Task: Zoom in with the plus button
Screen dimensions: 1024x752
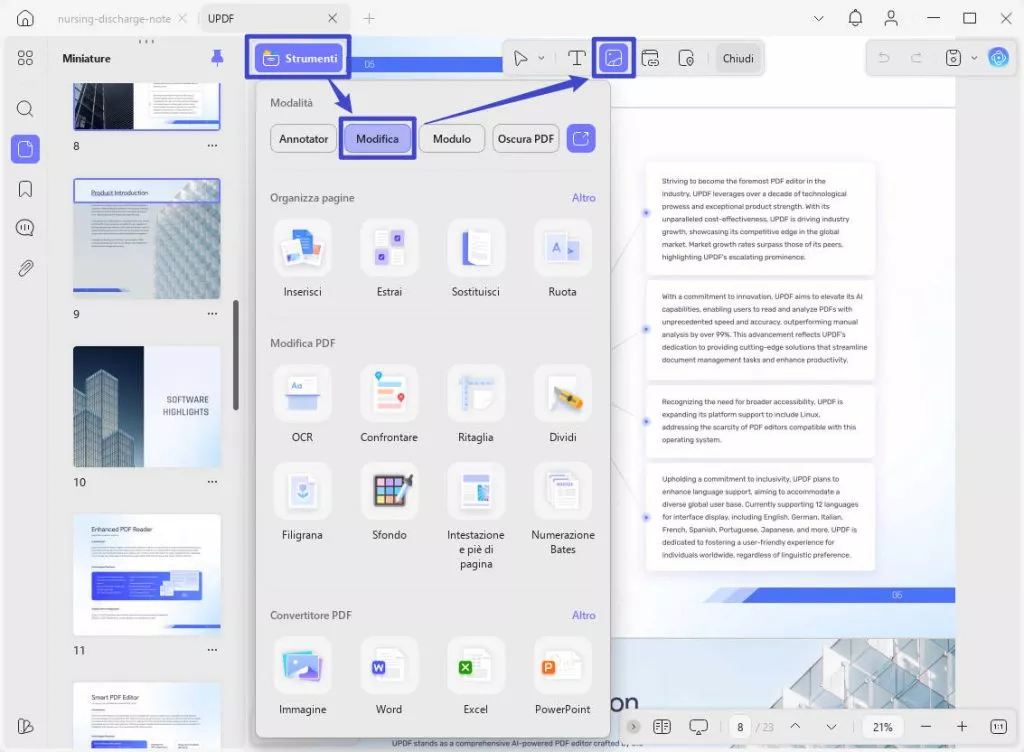Action: (x=962, y=727)
